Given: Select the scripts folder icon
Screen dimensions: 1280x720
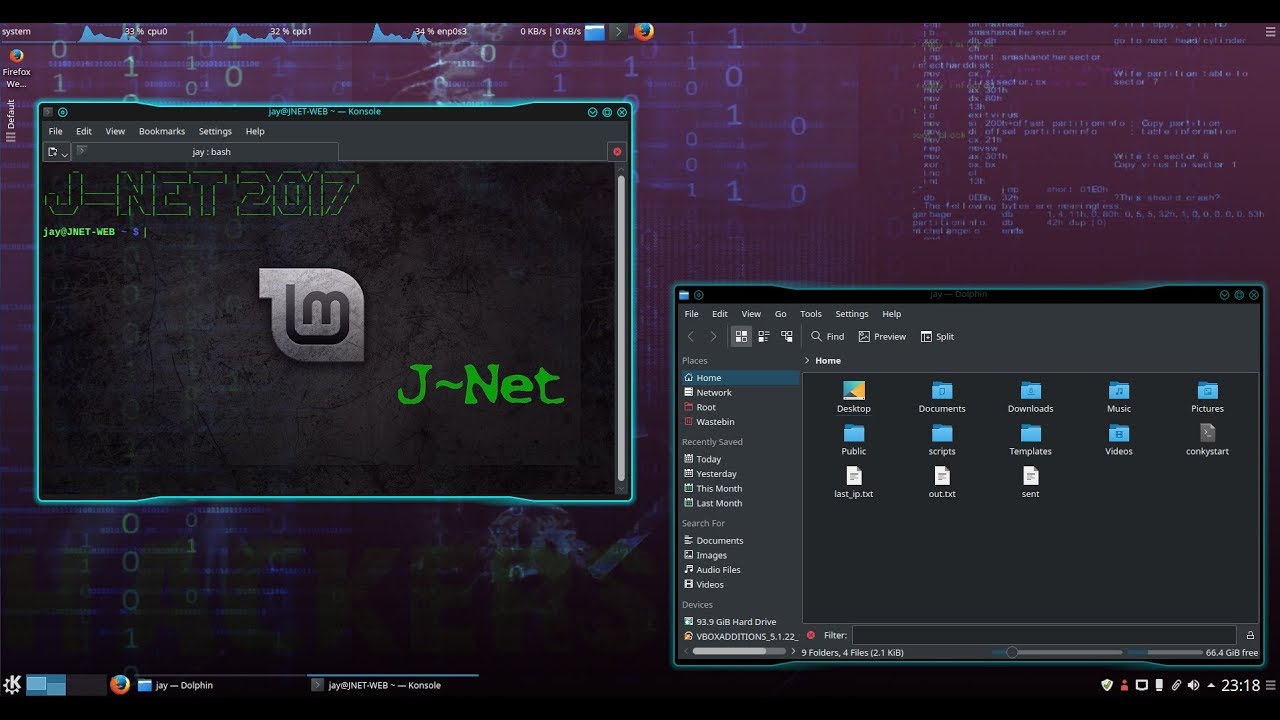Looking at the screenshot, I should tap(942, 433).
